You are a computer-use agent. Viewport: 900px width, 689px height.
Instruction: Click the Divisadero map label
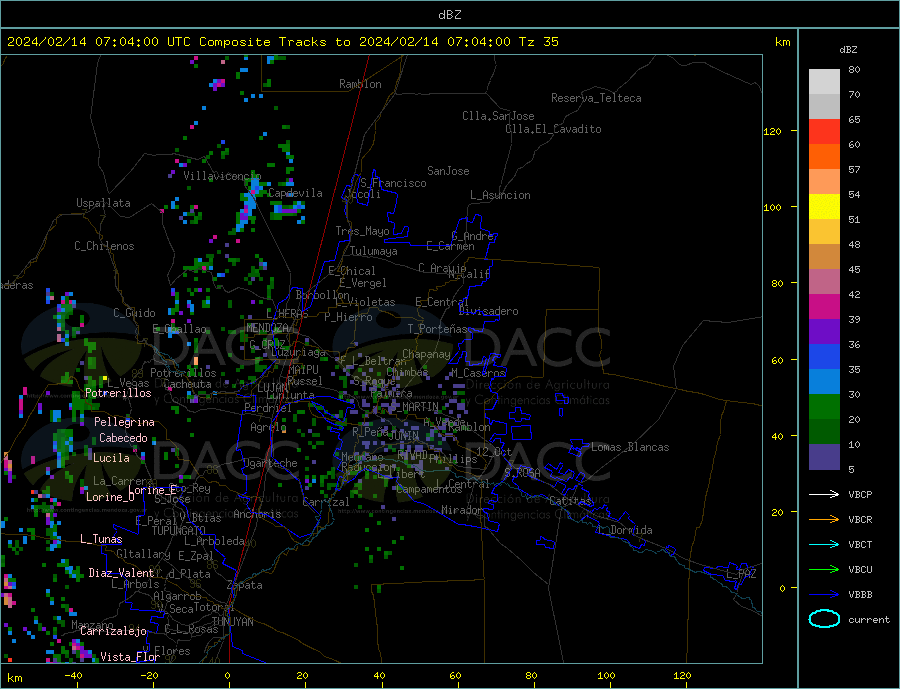pyautogui.click(x=488, y=311)
